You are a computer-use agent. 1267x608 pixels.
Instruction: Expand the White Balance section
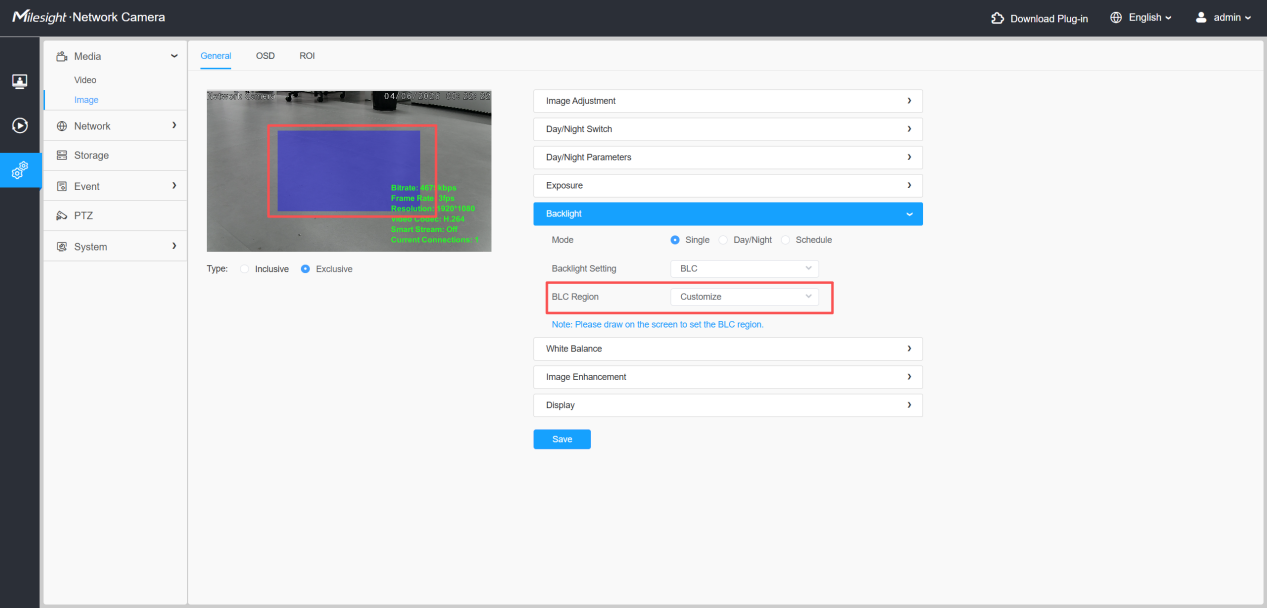tap(728, 349)
